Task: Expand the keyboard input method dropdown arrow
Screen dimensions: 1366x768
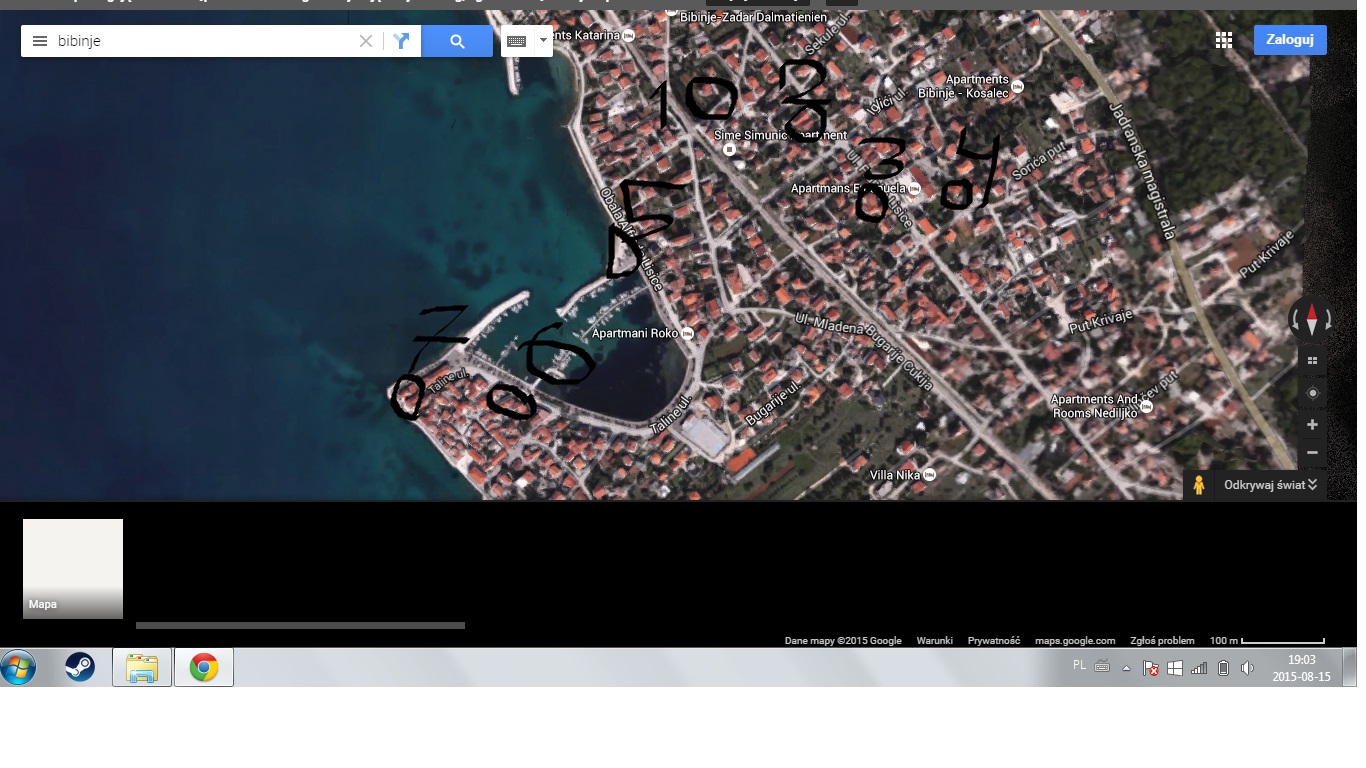Action: pyautogui.click(x=541, y=41)
